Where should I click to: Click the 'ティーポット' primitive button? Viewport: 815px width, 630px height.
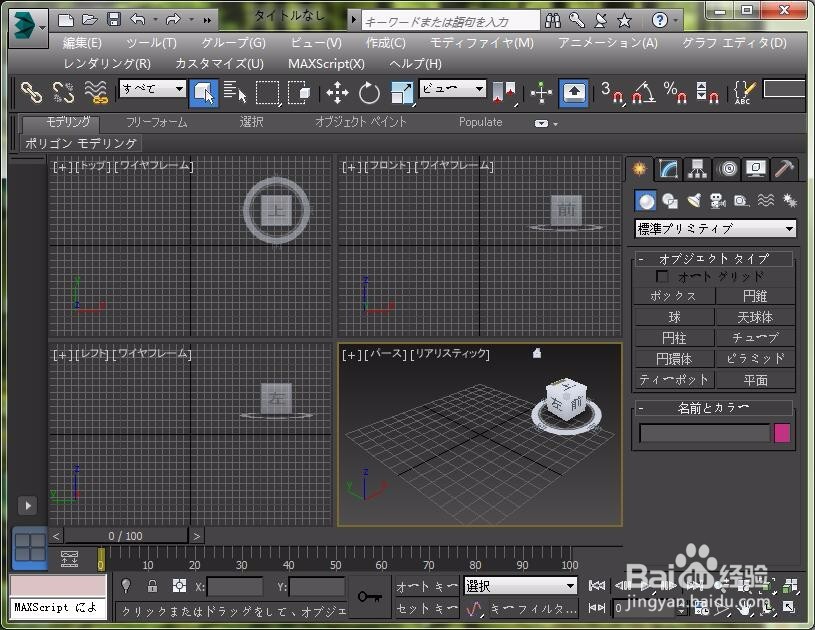coord(674,379)
